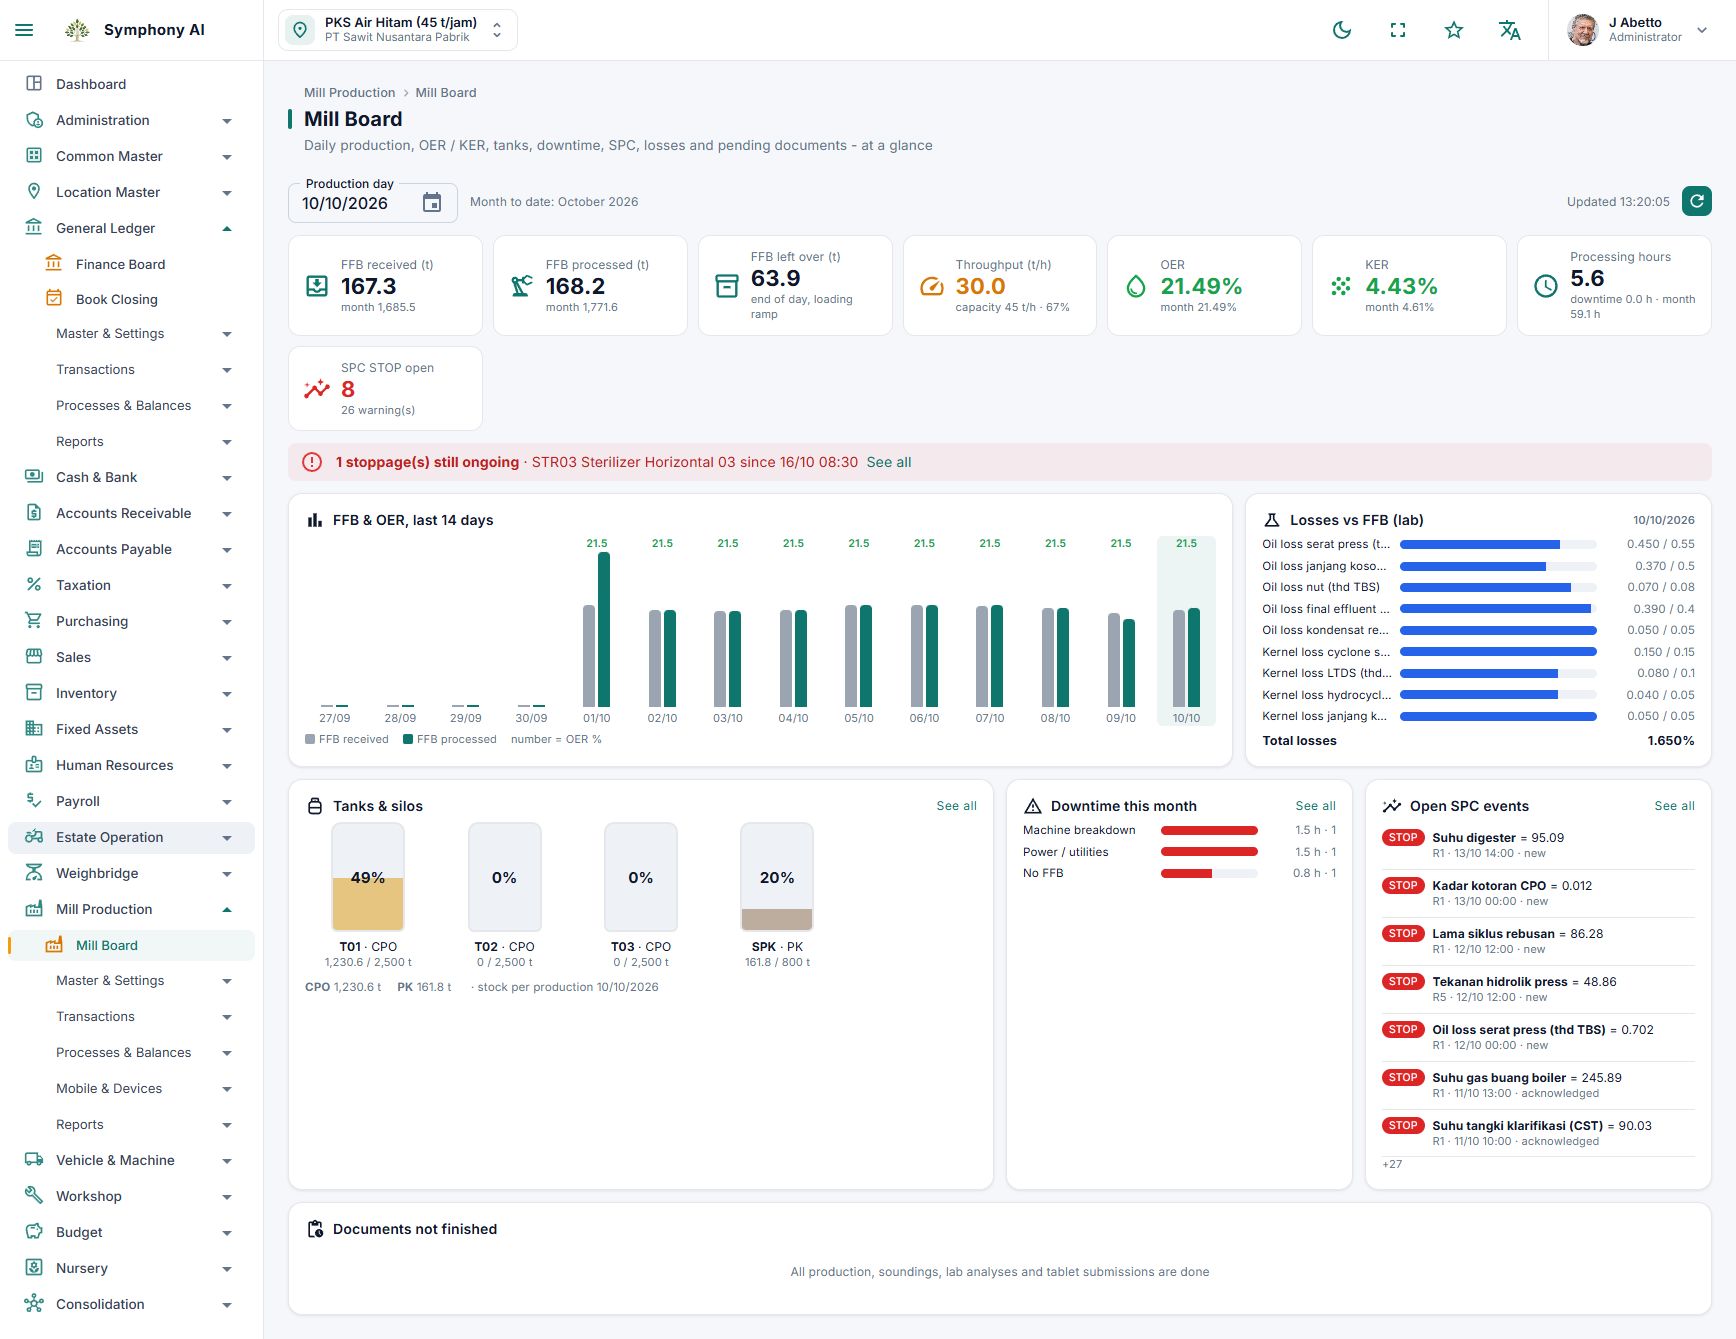Click the Suhu gas buang boiler event
The height and width of the screenshot is (1339, 1736).
pyautogui.click(x=1538, y=1085)
